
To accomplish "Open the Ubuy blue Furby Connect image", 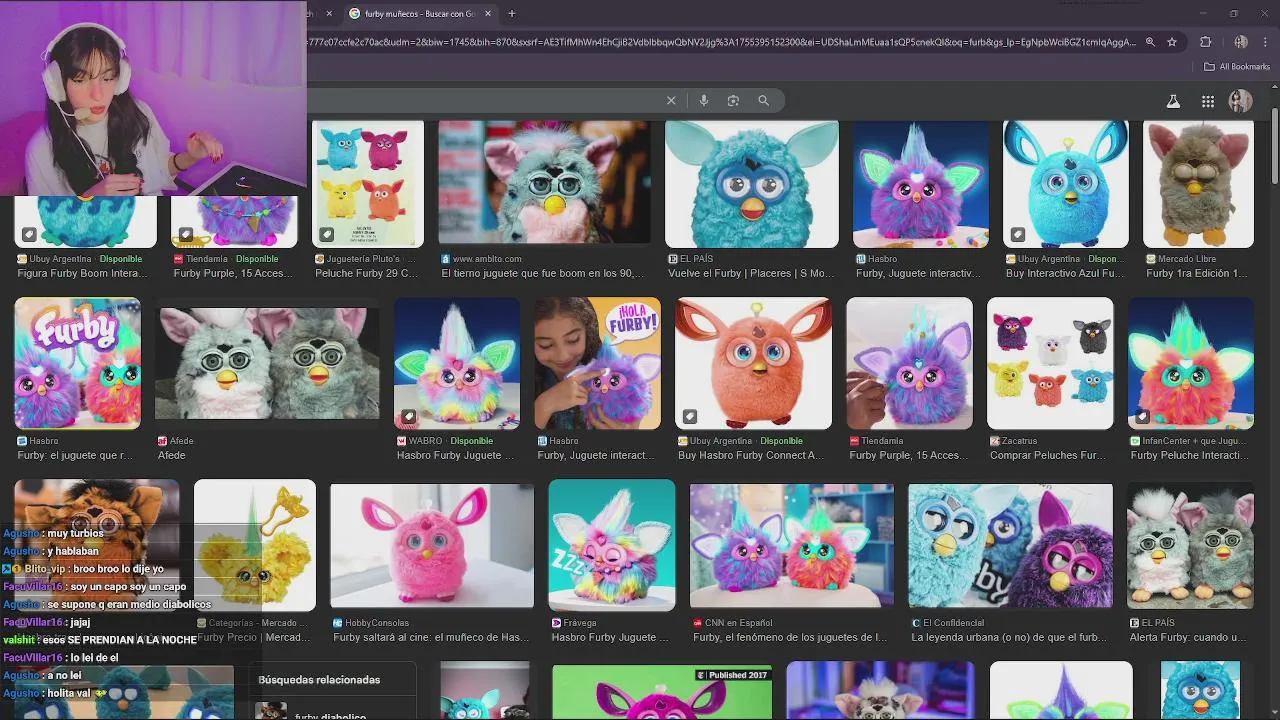I will tap(1066, 184).
